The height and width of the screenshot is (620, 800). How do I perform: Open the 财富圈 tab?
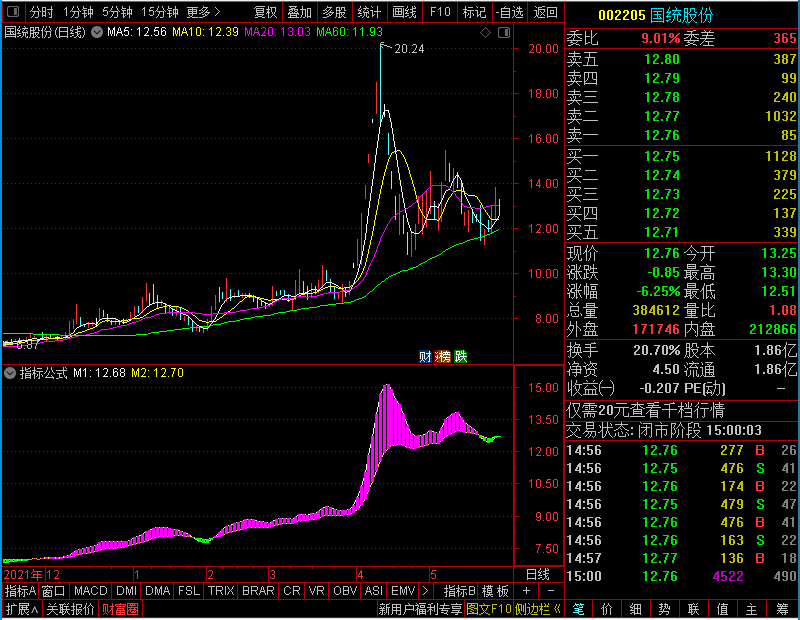(x=120, y=609)
